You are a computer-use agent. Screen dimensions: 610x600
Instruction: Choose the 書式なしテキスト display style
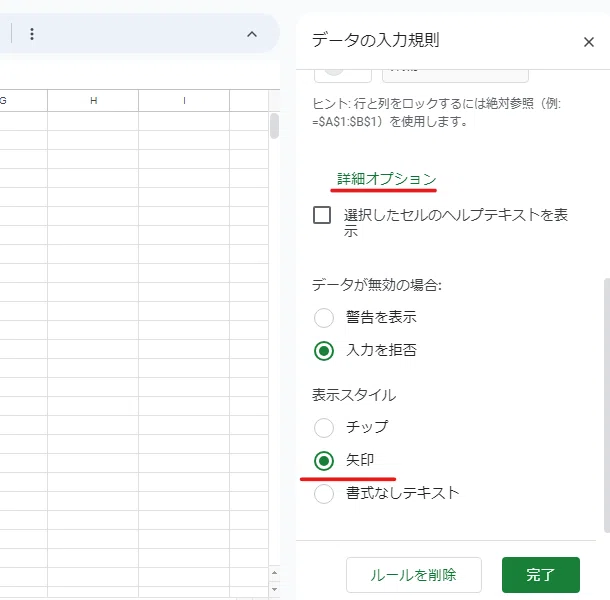(x=324, y=494)
